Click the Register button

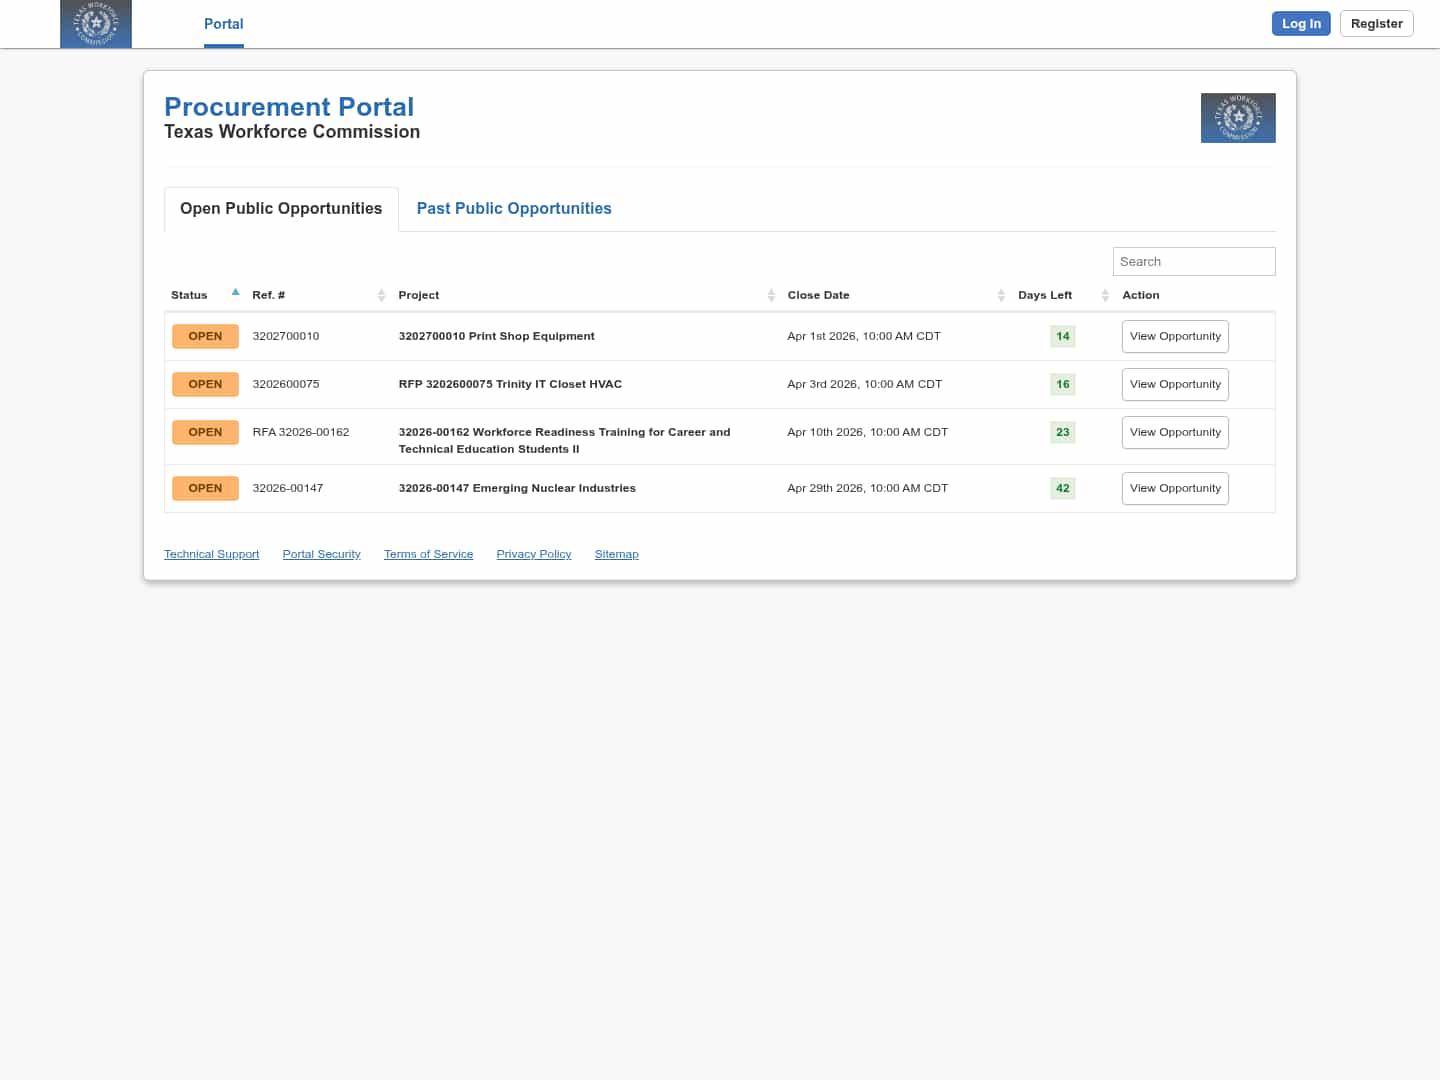tap(1376, 24)
